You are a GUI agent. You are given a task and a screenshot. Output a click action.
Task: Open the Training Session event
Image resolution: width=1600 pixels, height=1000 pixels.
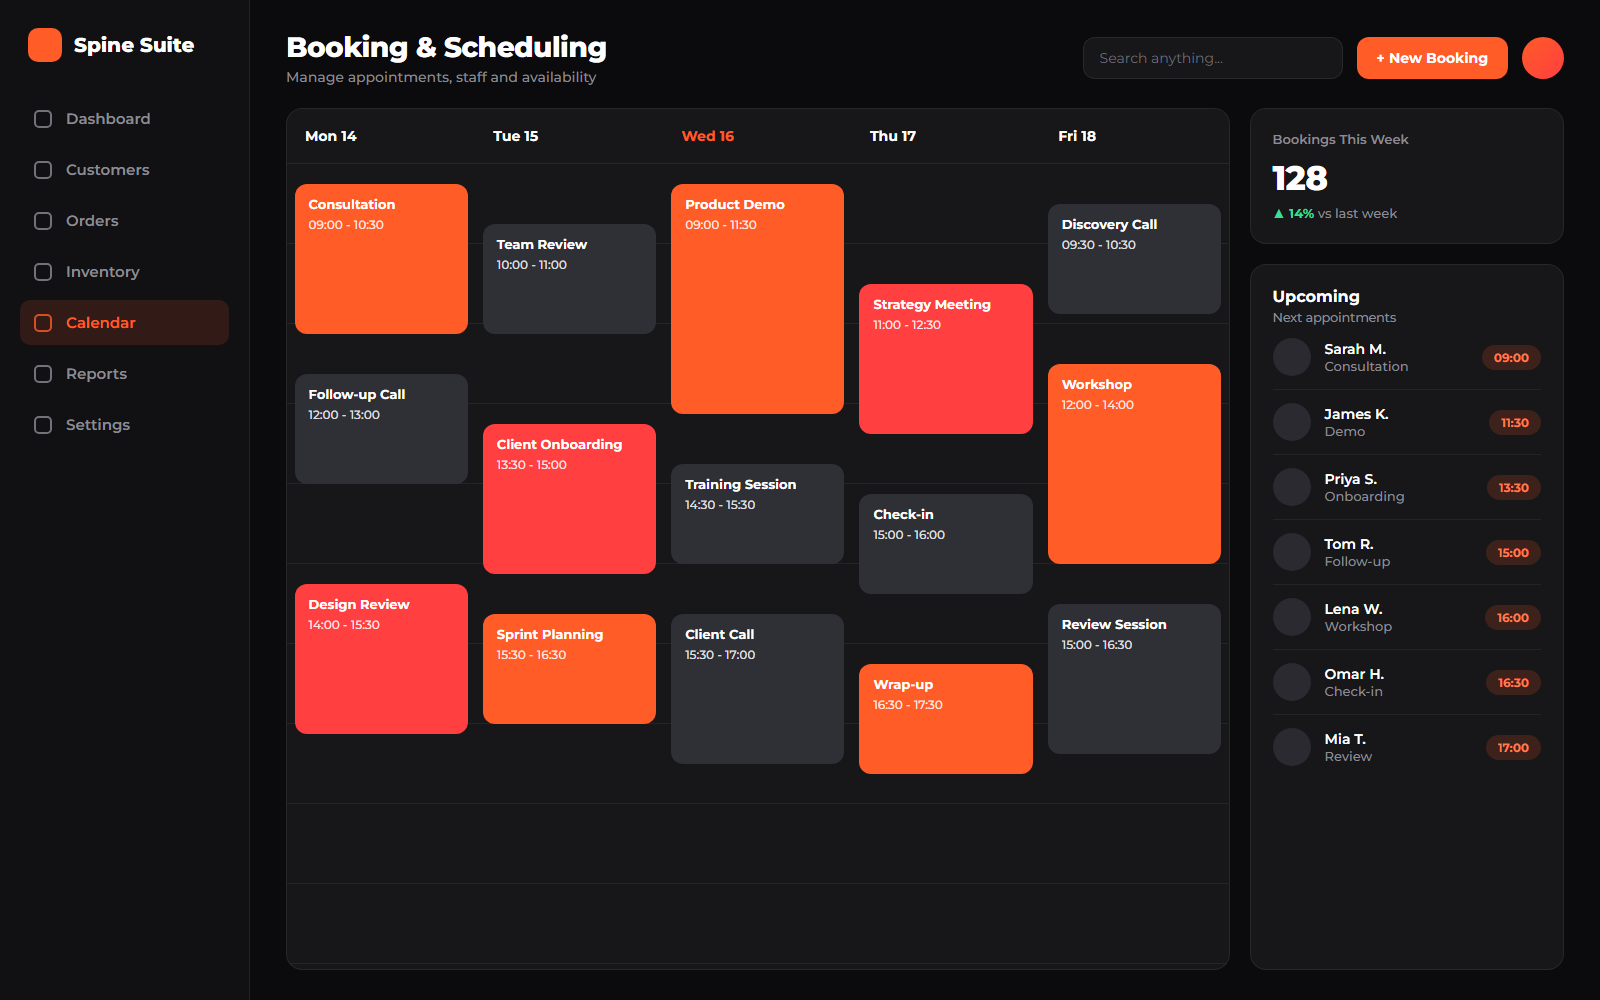[x=757, y=514]
